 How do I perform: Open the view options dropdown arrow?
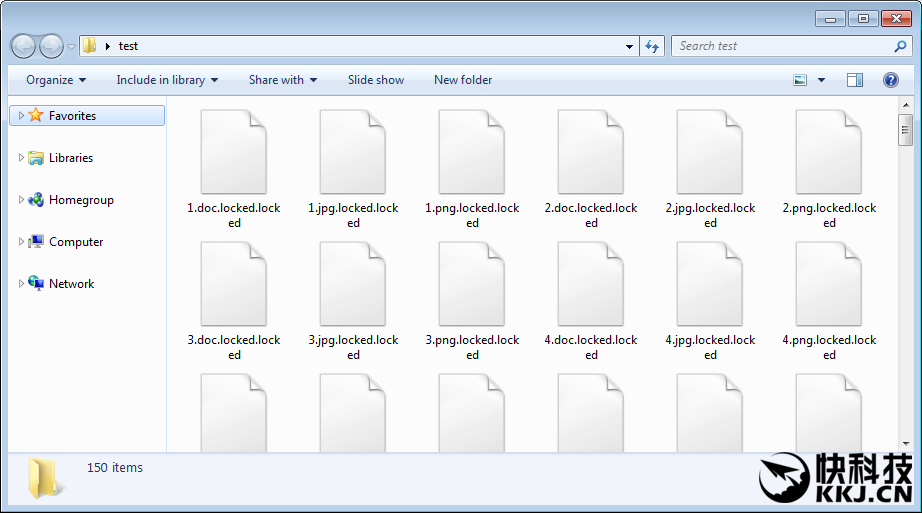pos(822,80)
